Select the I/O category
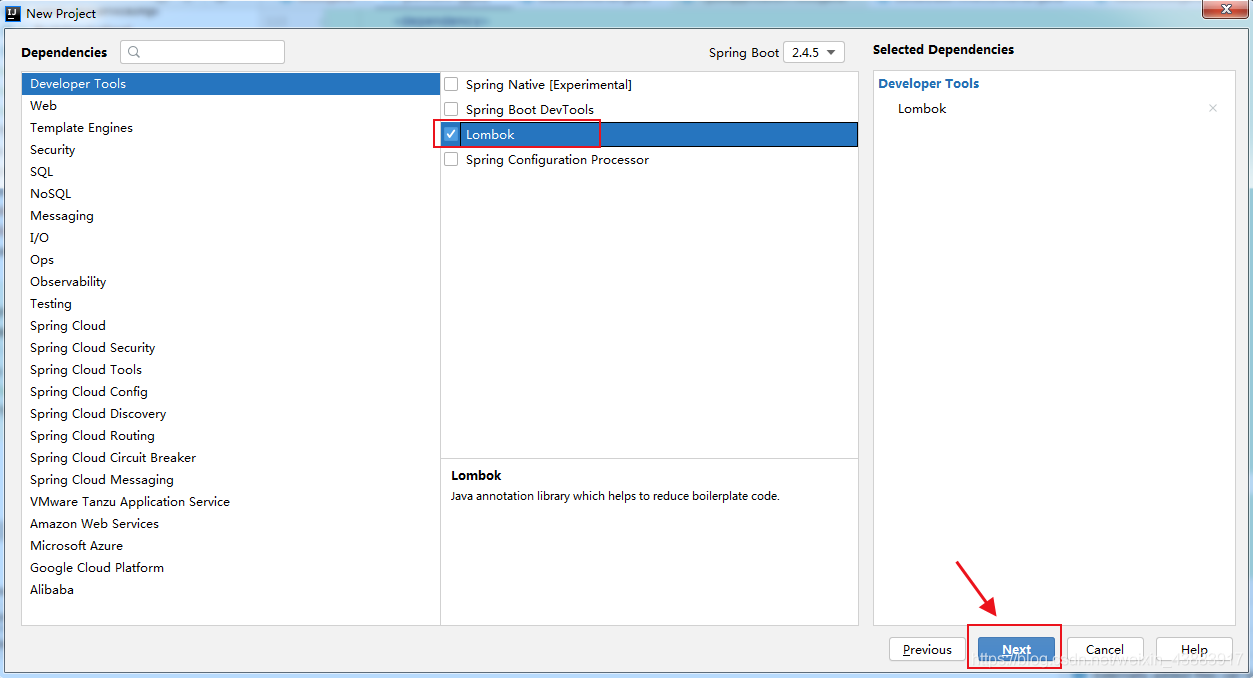 click(230, 238)
